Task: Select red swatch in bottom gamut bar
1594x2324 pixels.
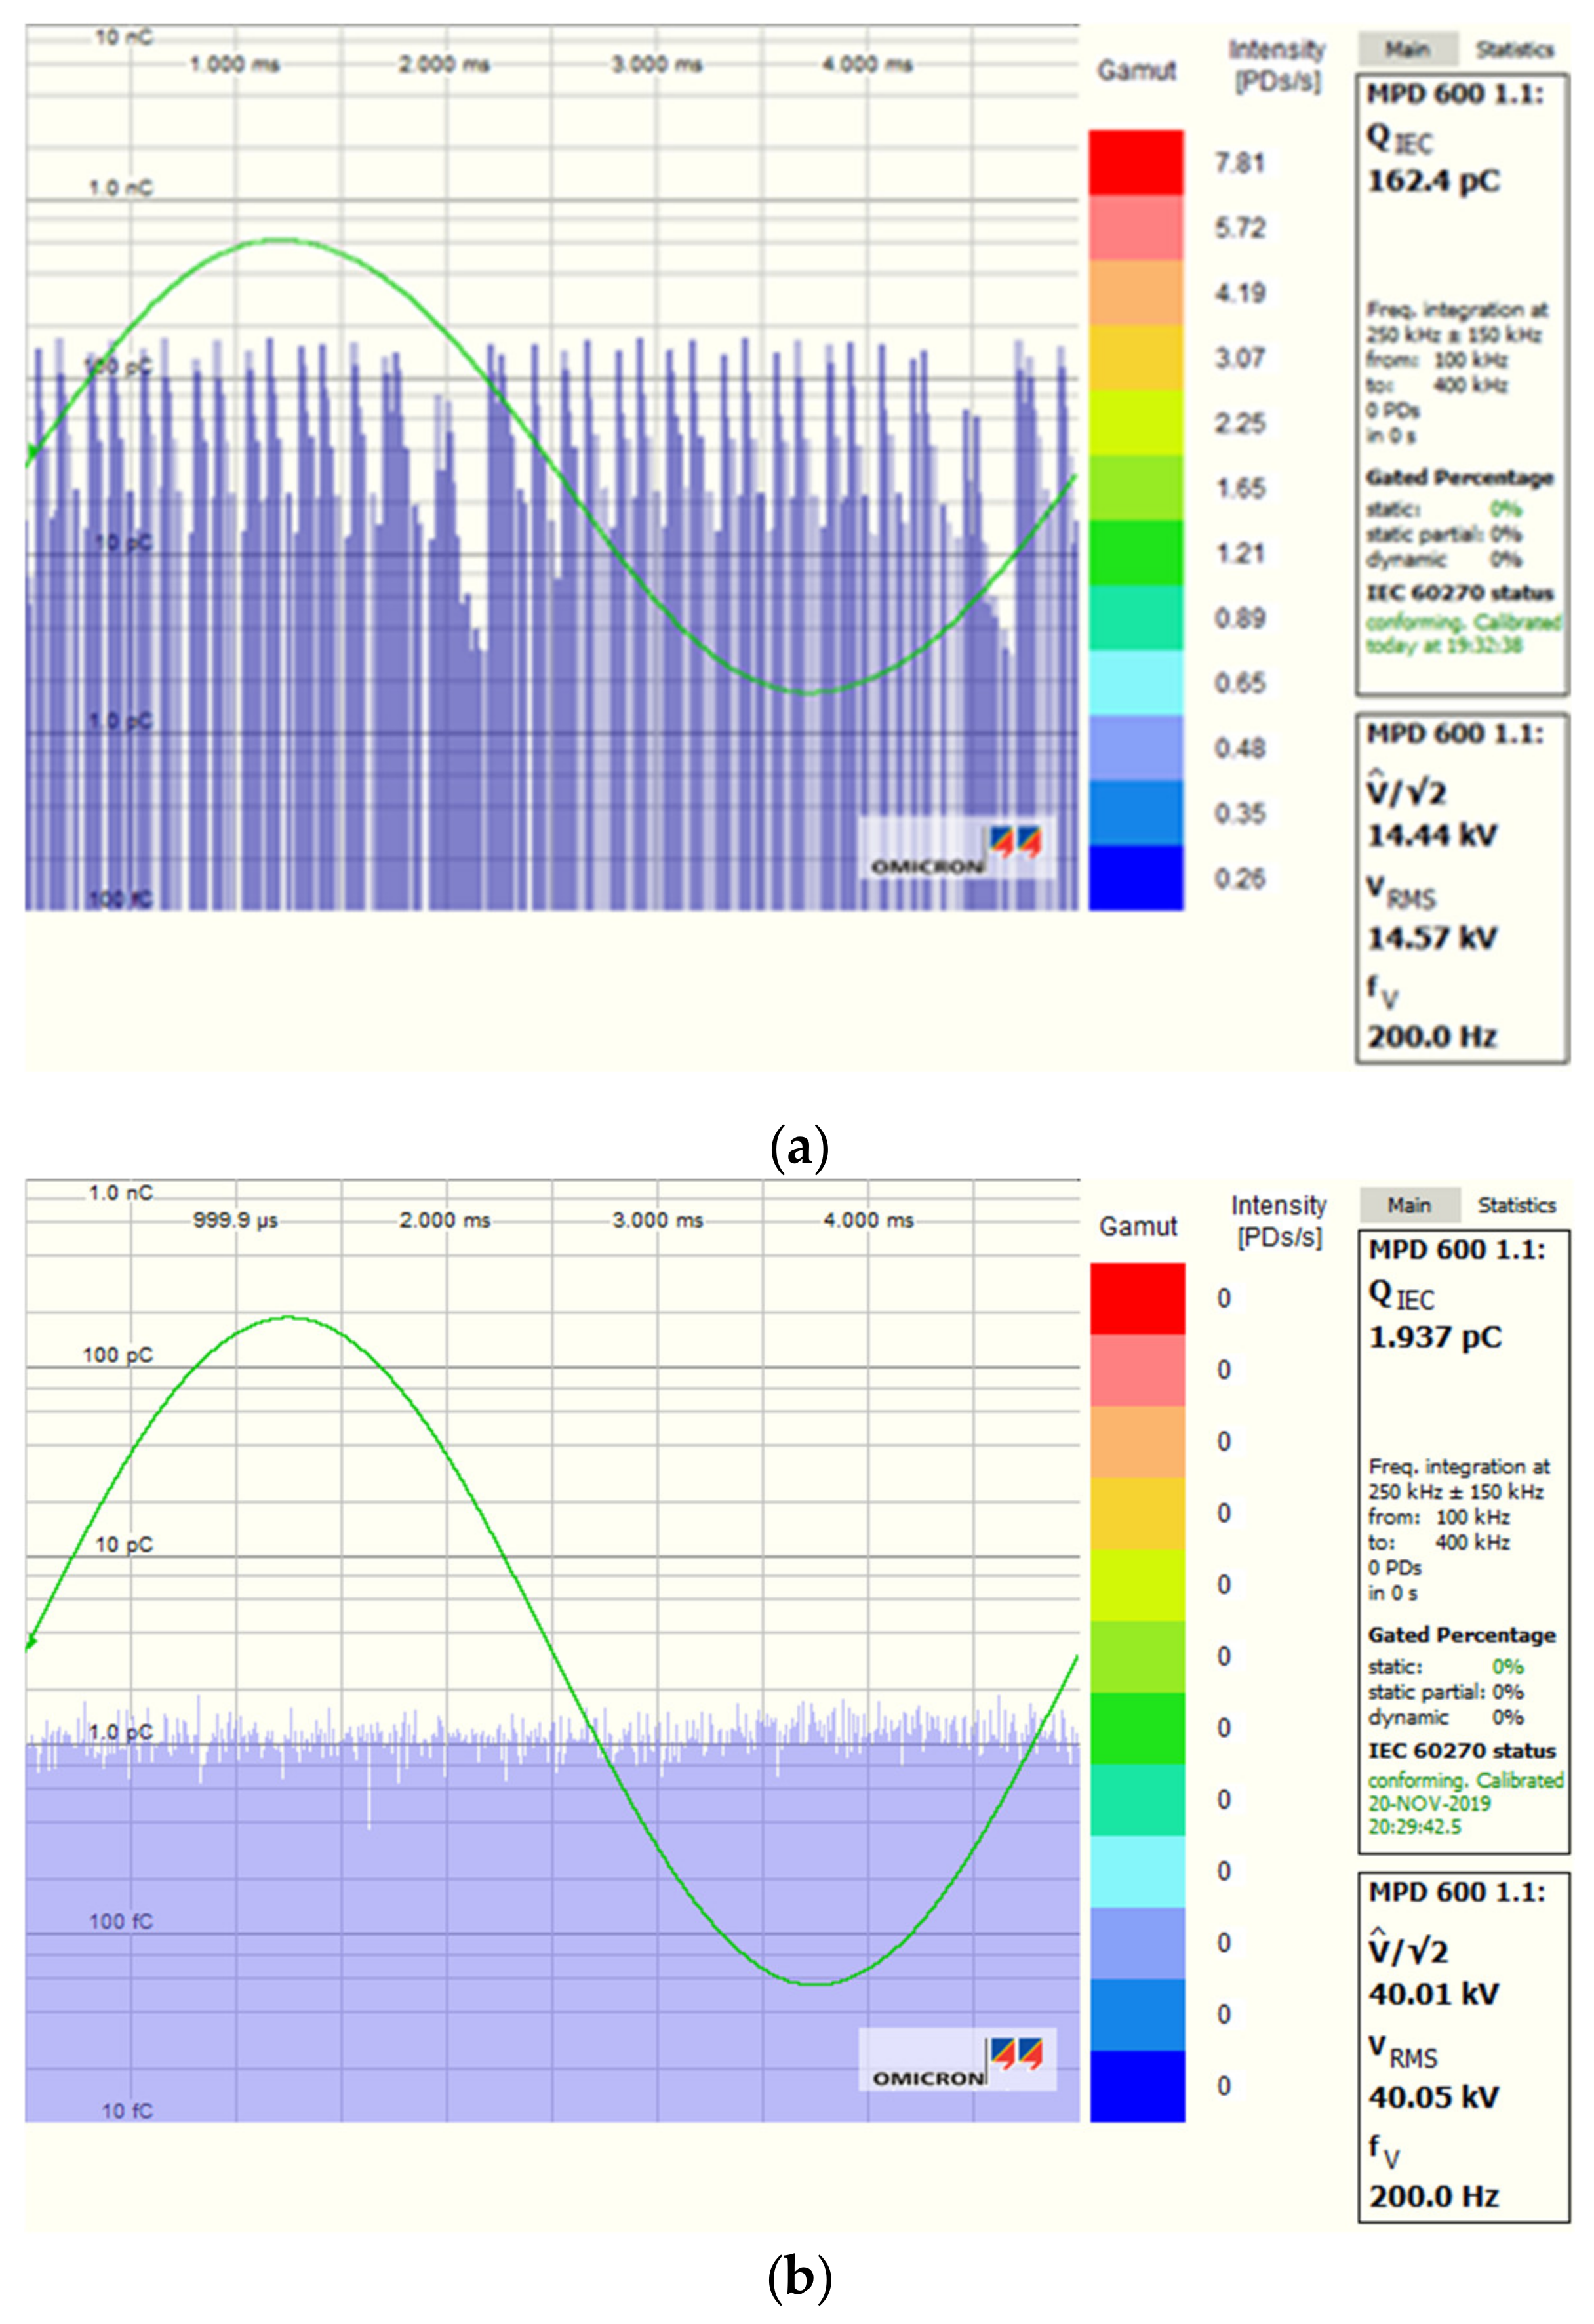Action: [1137, 1298]
